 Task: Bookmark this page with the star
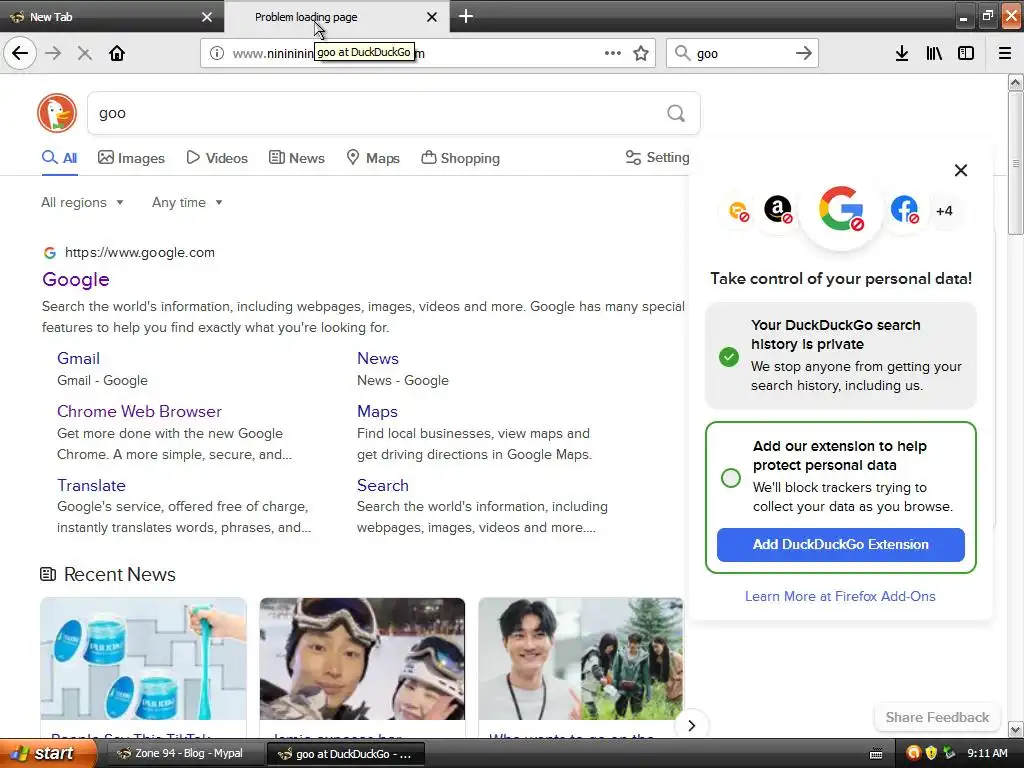point(641,53)
